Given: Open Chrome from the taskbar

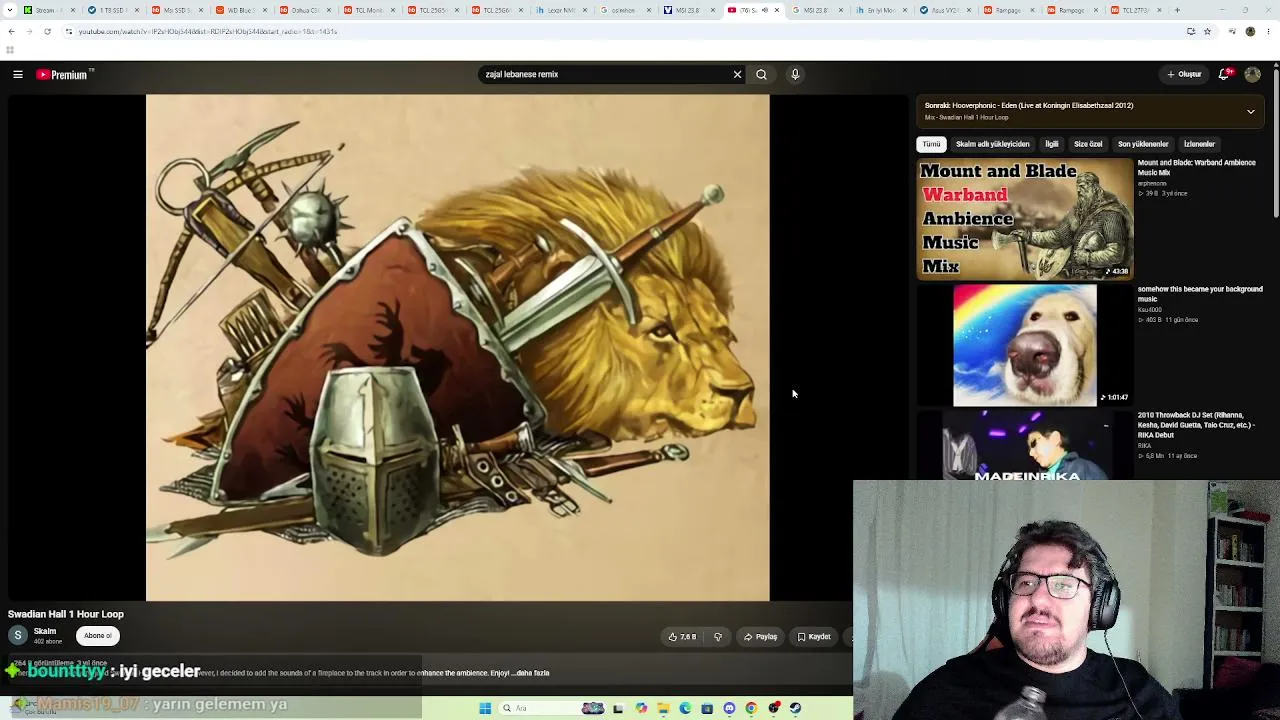Looking at the screenshot, I should (x=751, y=708).
